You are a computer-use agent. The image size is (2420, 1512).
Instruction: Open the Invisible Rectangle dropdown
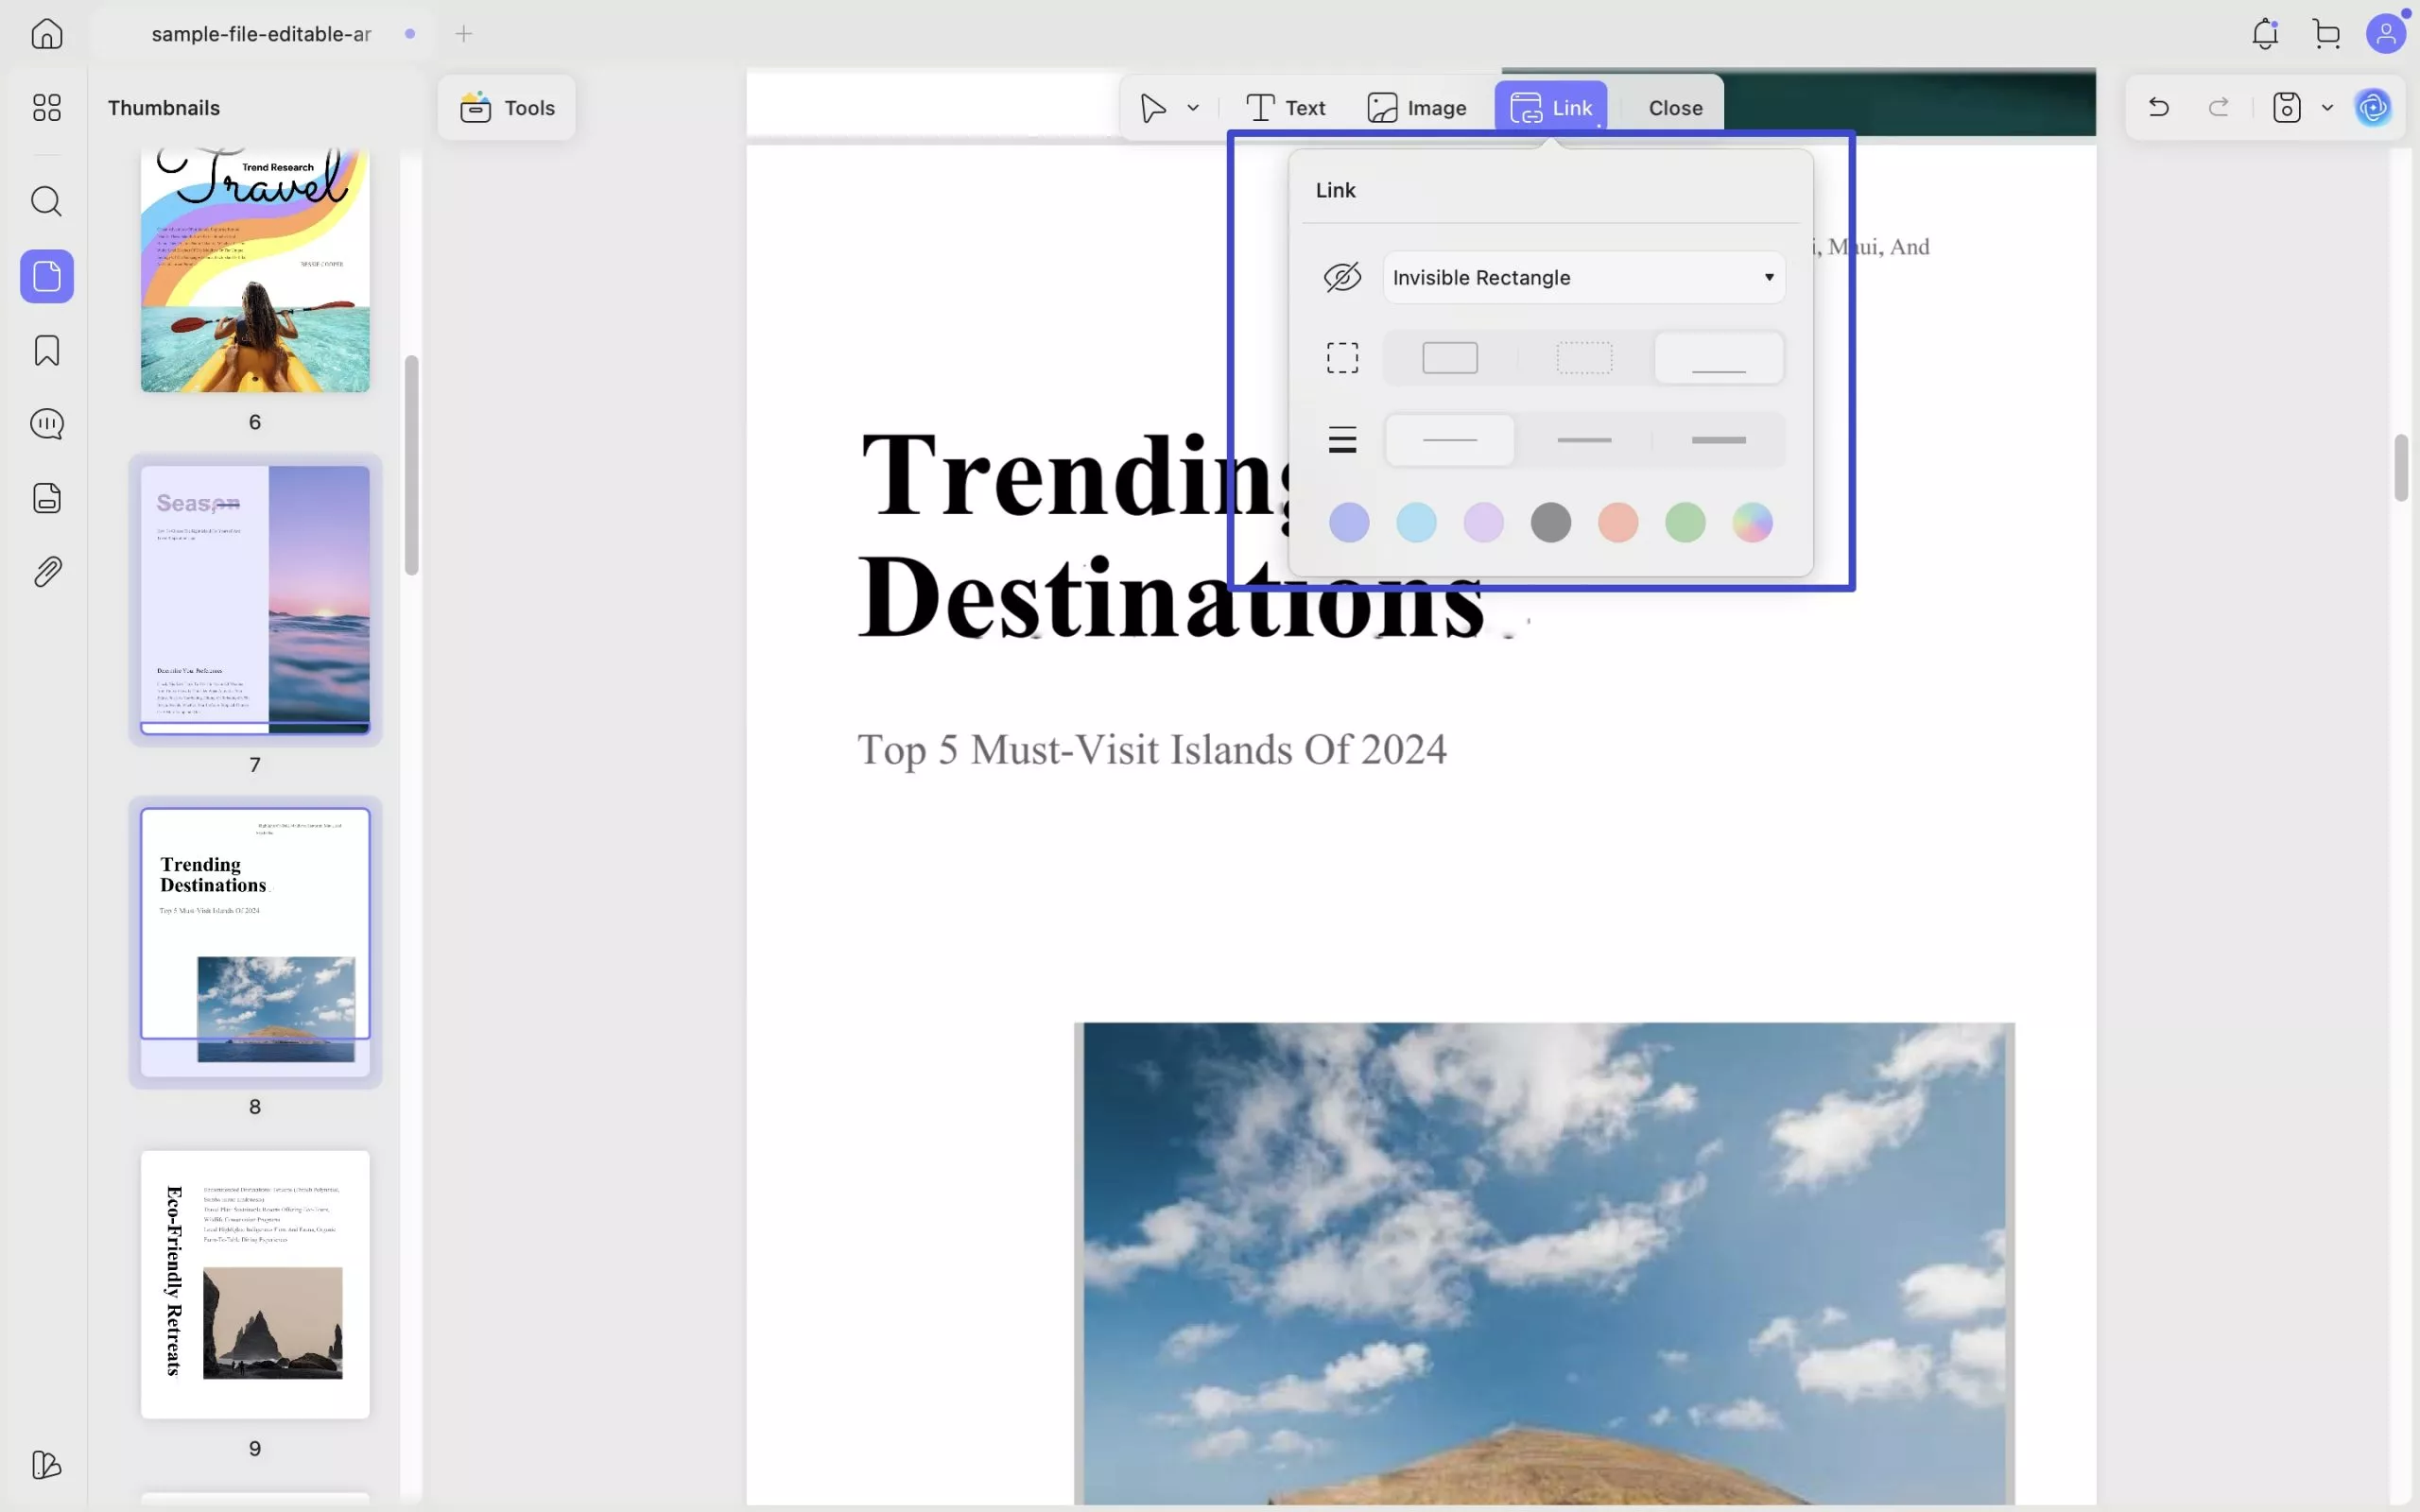pos(1584,277)
